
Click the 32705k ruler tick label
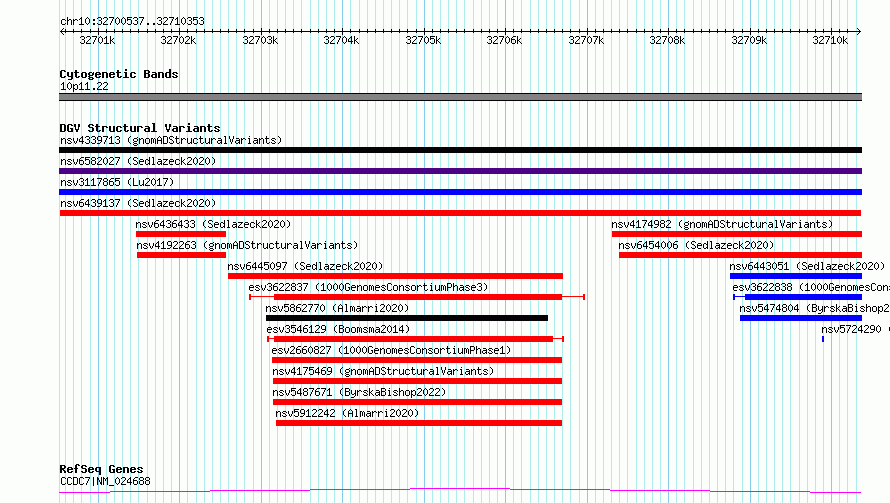[423, 40]
